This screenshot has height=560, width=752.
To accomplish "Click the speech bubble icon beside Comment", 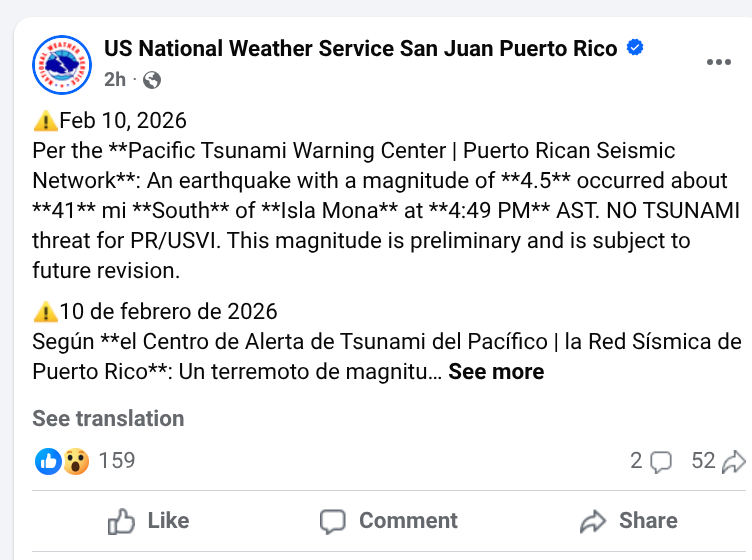I will (x=333, y=520).
